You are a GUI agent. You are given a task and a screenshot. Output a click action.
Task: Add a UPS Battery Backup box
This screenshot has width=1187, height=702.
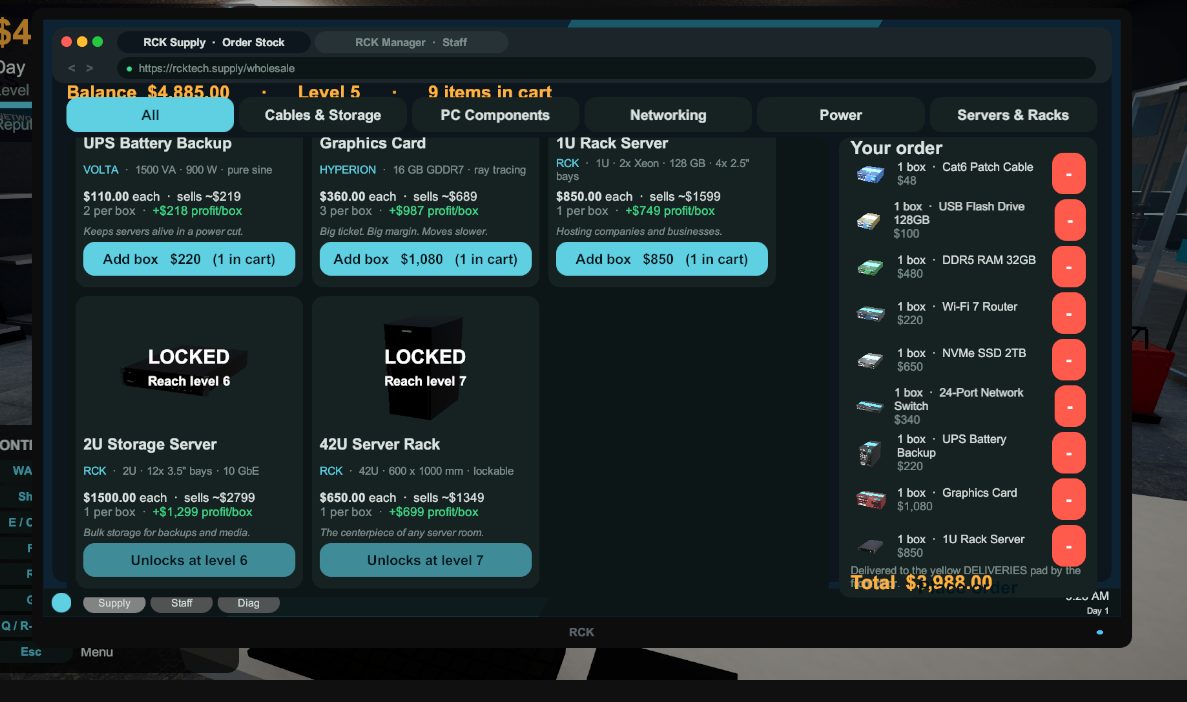(189, 259)
